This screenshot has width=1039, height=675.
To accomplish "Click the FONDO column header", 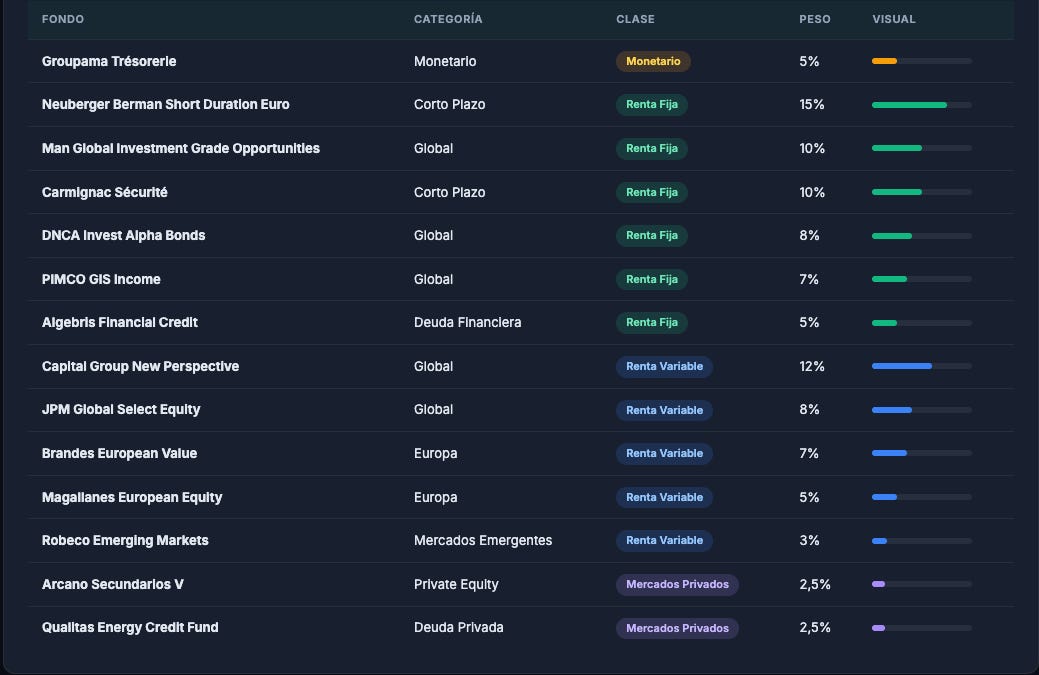I will [63, 19].
